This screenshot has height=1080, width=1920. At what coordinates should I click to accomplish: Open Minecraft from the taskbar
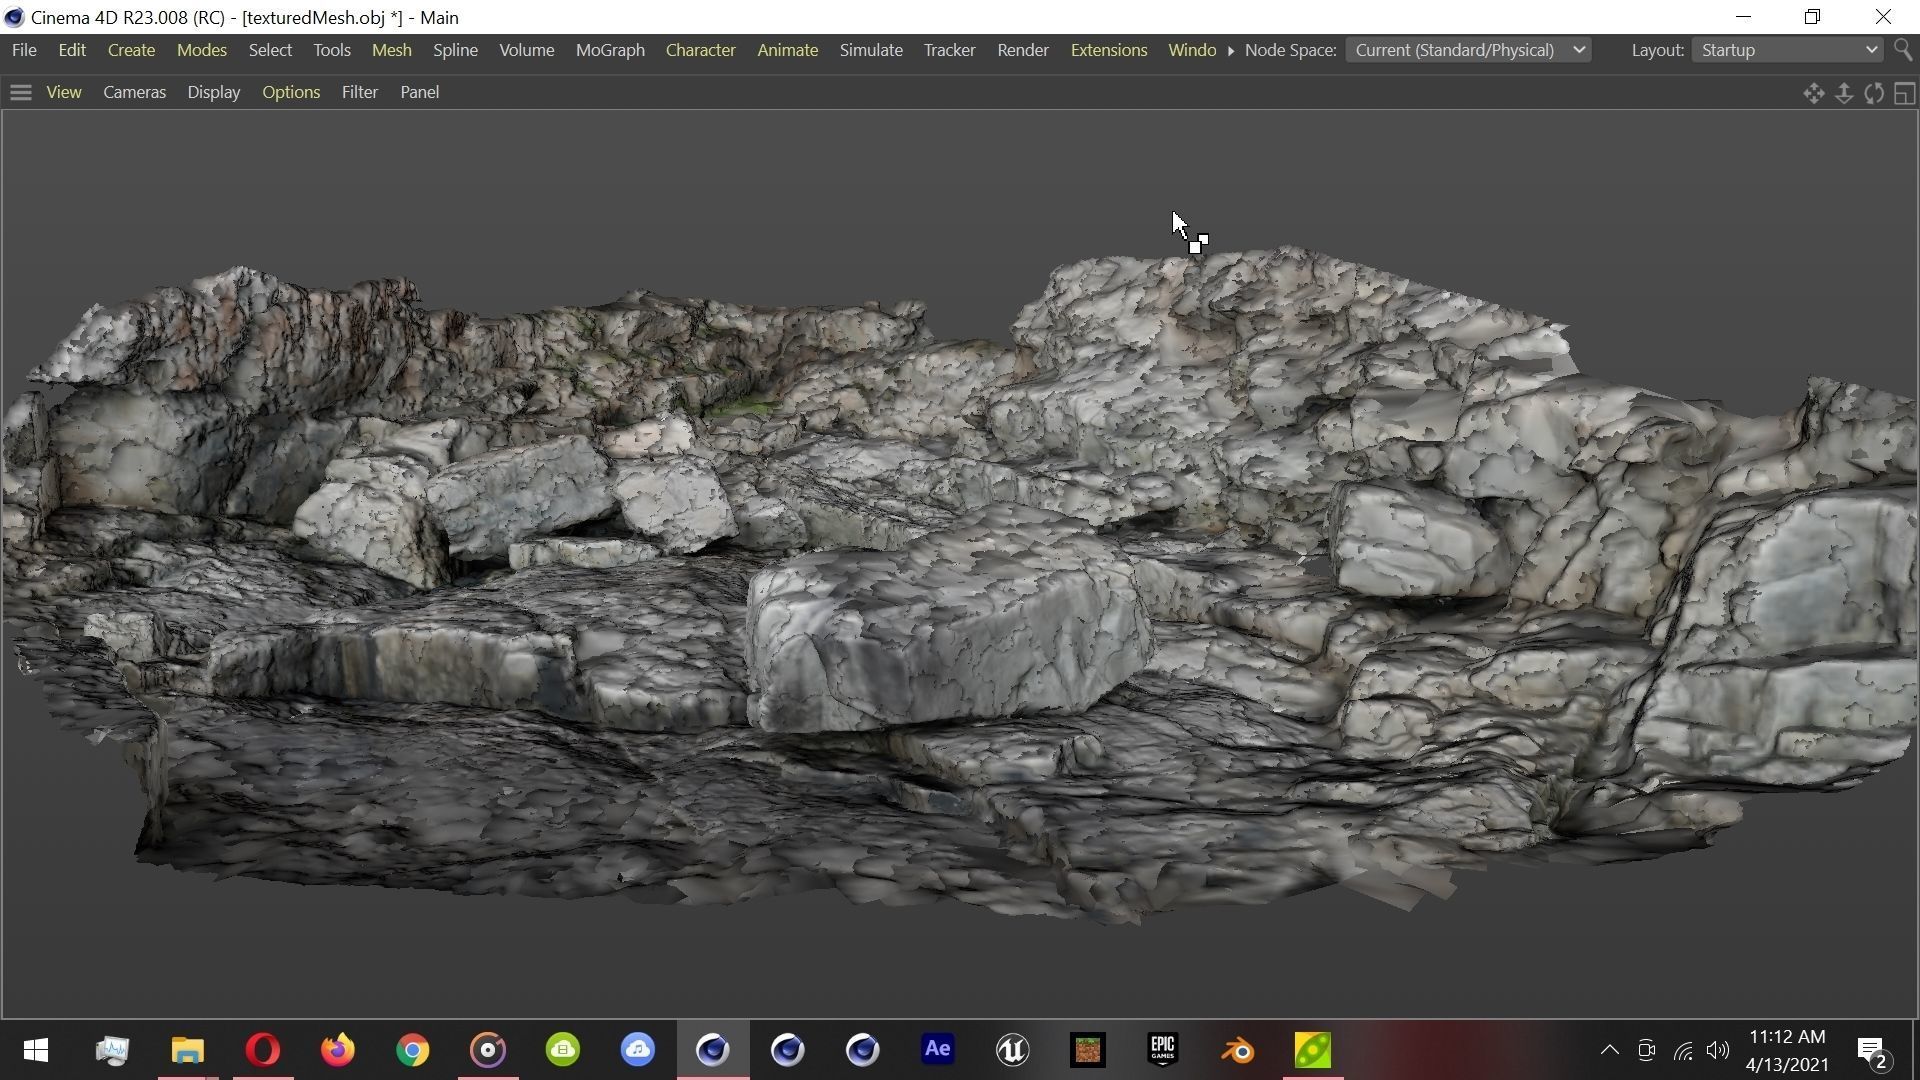coord(1087,1050)
